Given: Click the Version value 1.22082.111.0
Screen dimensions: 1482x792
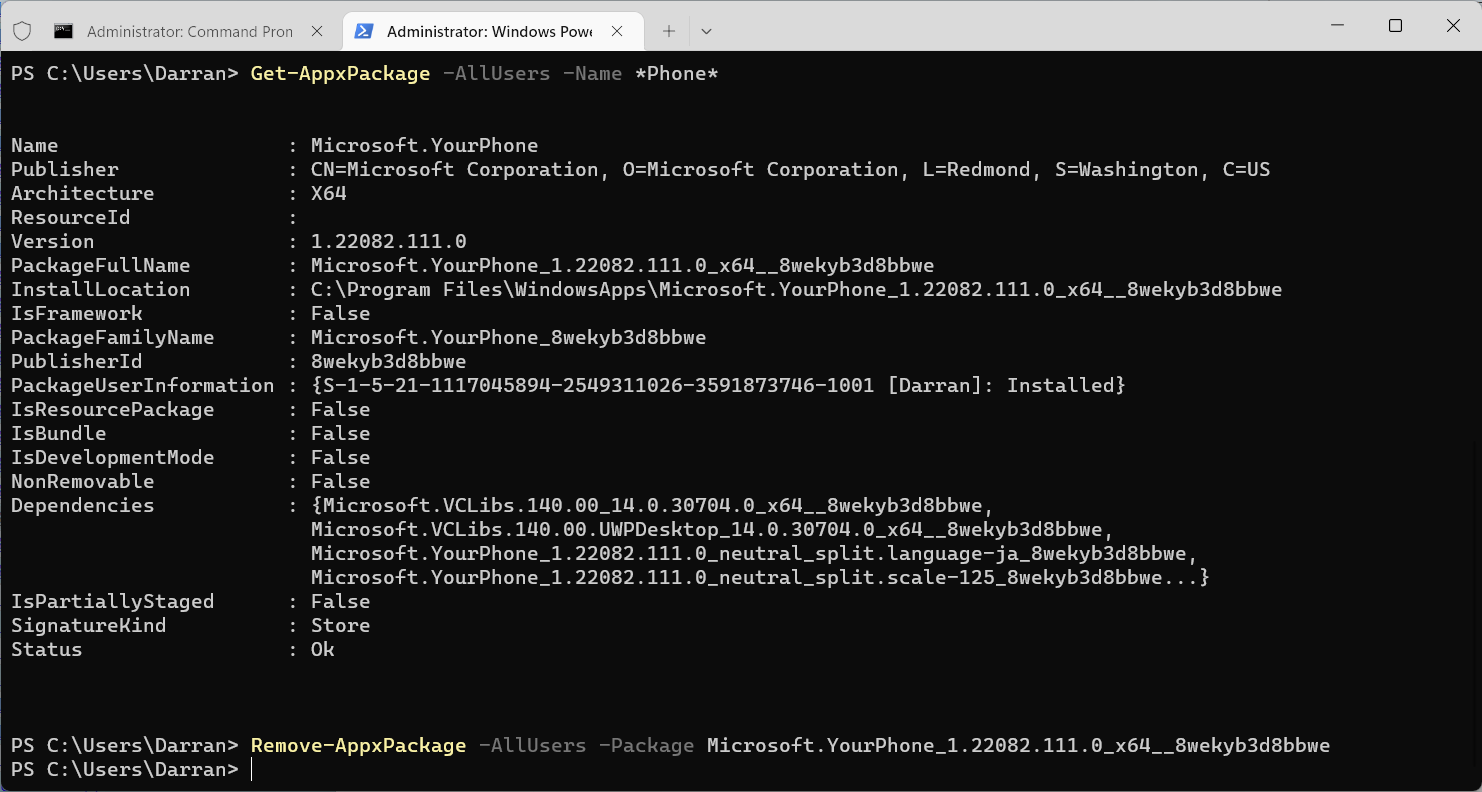Looking at the screenshot, I should click(x=388, y=242).
